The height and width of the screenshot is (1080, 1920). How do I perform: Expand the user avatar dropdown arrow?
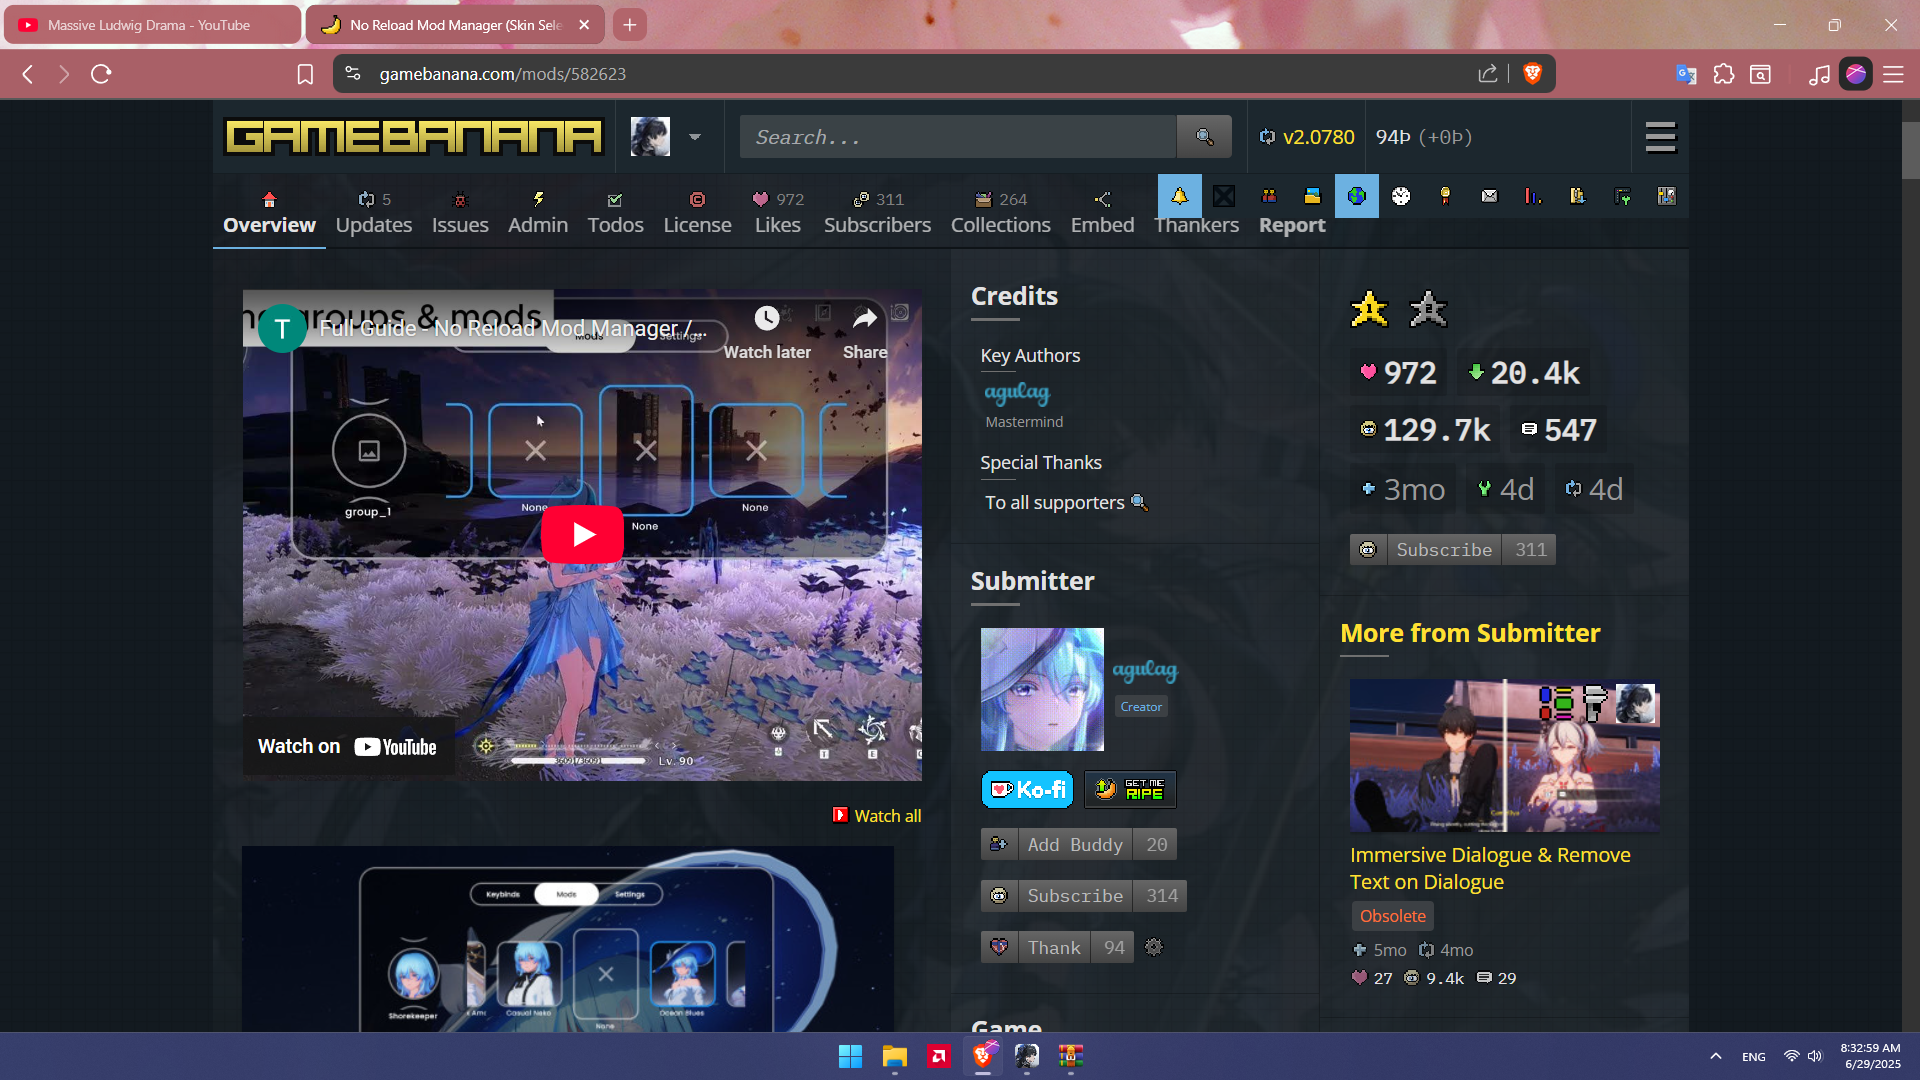[695, 137]
